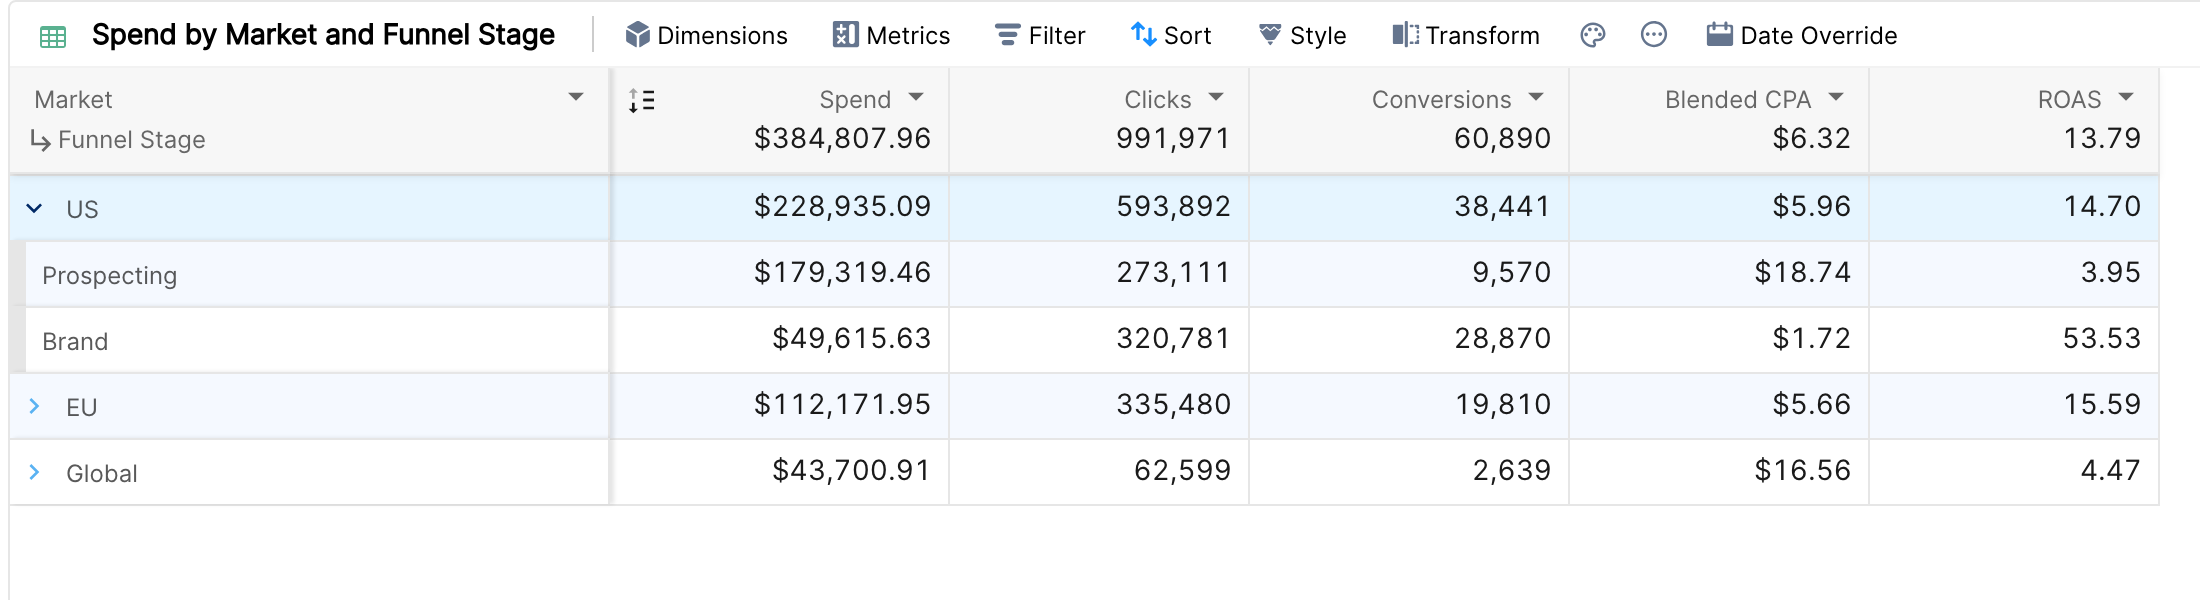This screenshot has width=2200, height=600.
Task: Click the EU ROAS value 15.59
Action: click(x=2102, y=404)
